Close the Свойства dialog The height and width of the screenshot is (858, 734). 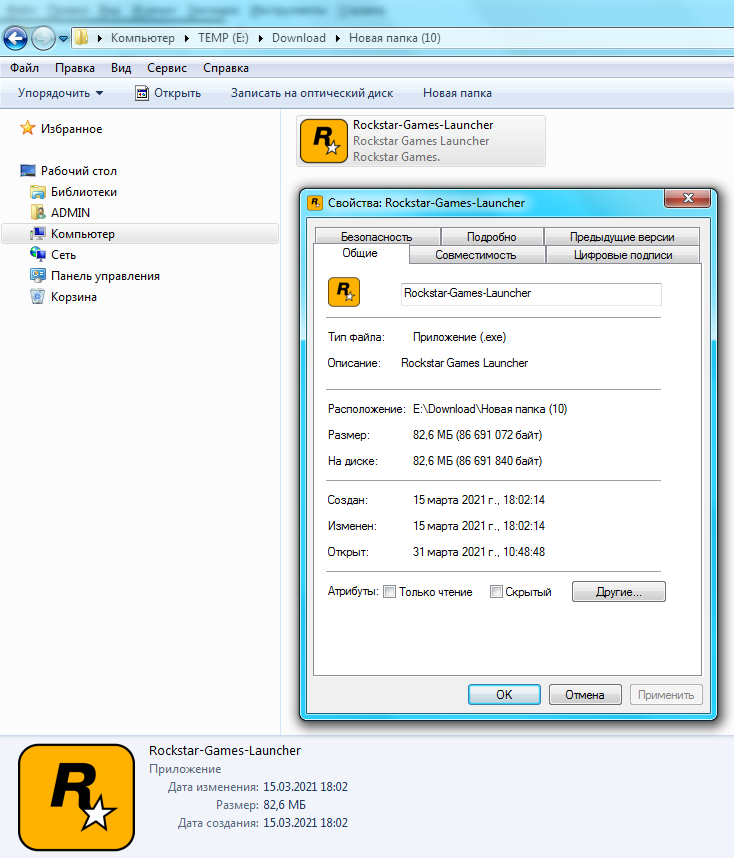point(687,198)
